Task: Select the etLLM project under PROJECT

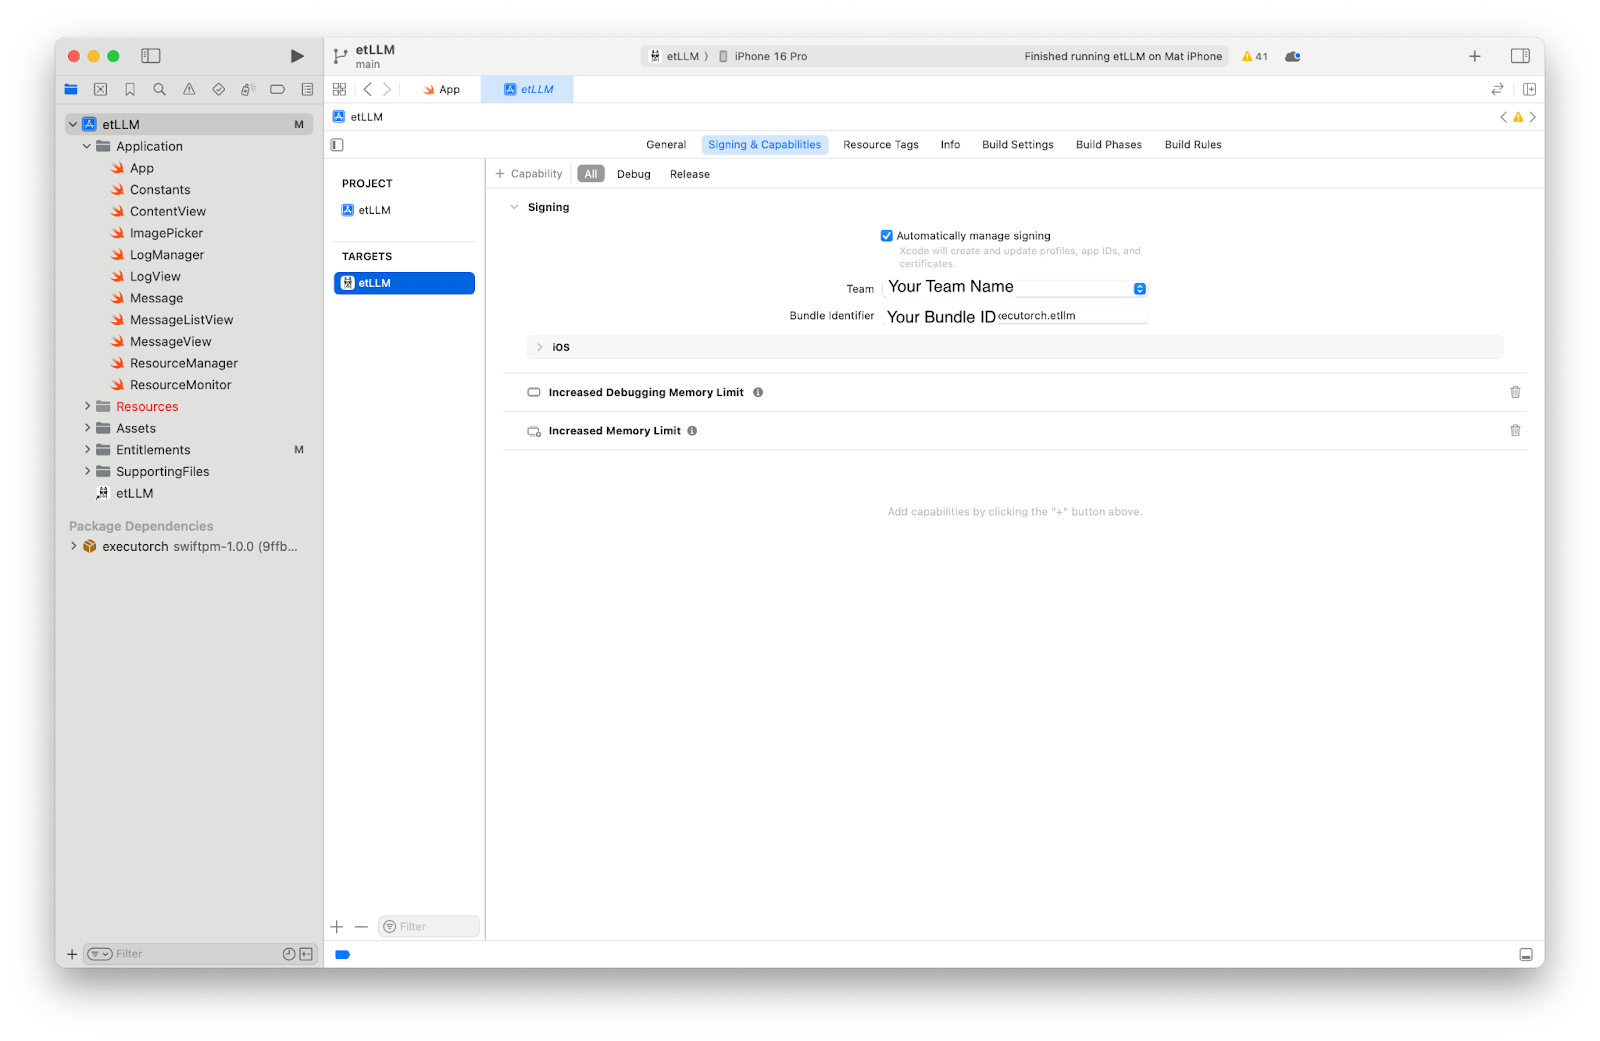Action: click(x=374, y=210)
